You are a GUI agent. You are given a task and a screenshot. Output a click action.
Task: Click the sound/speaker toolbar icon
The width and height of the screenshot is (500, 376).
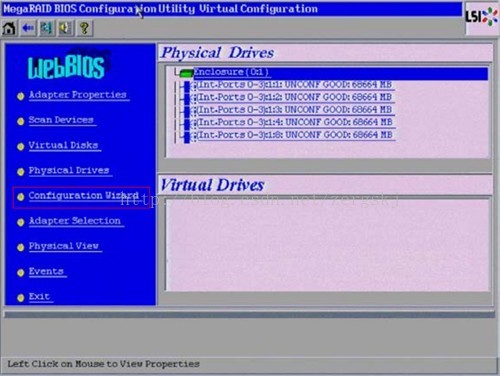click(x=65, y=28)
